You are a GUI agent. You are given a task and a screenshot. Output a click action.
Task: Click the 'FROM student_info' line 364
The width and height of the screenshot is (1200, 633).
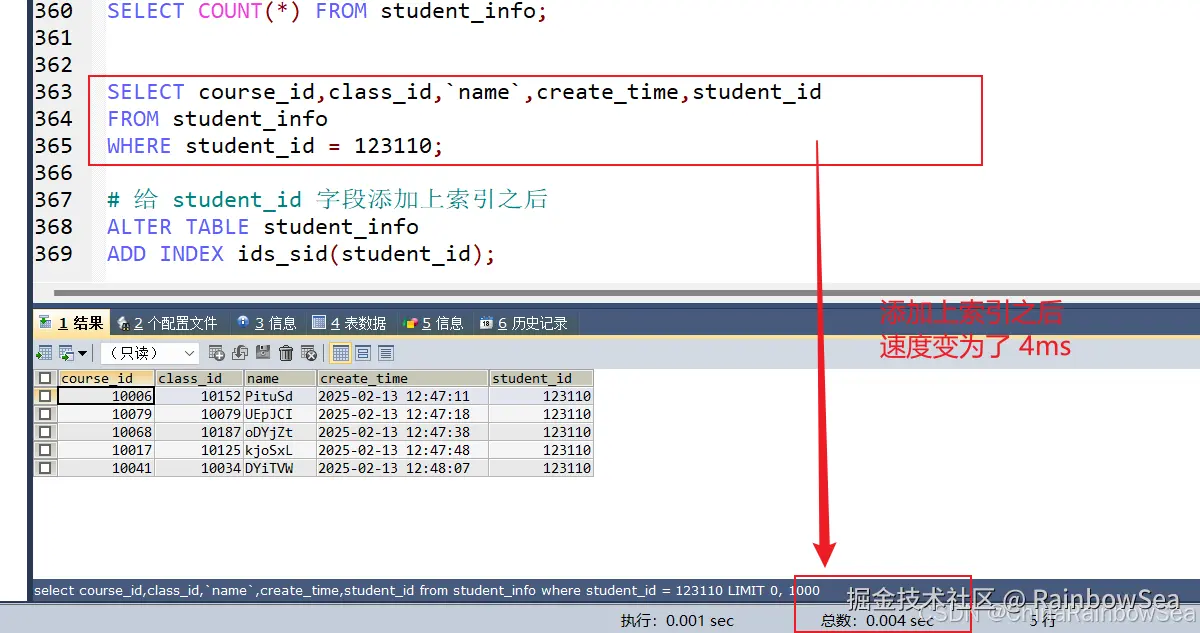217,119
